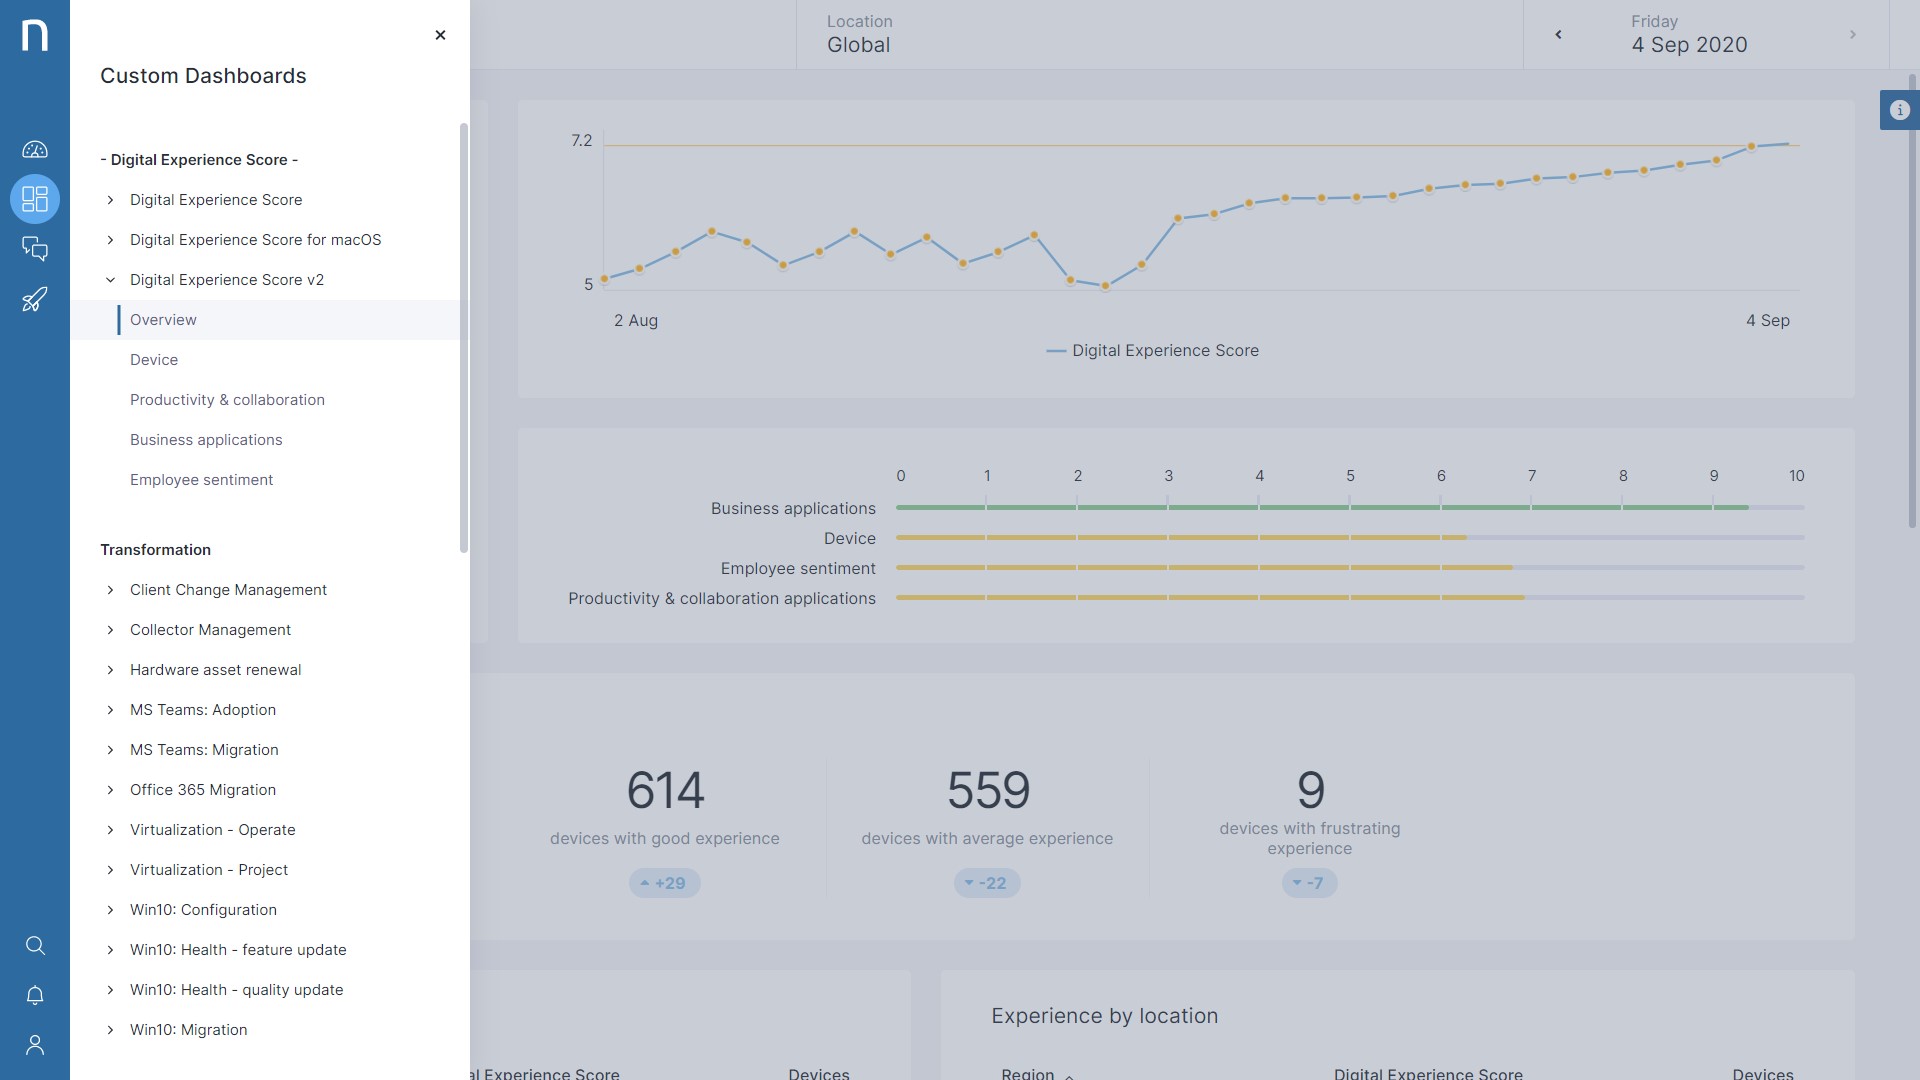Select the Device dashboard tab

(x=154, y=360)
